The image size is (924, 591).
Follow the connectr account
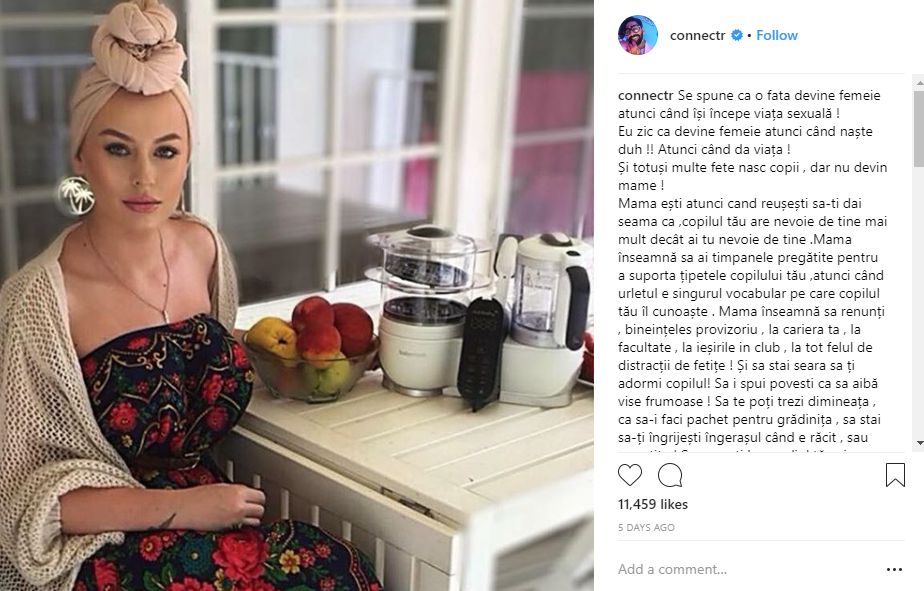[x=777, y=35]
